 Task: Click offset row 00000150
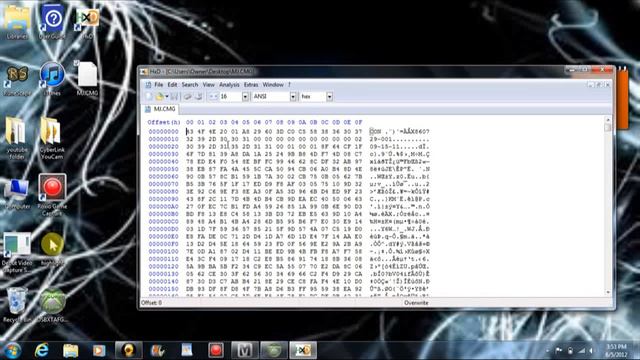pyautogui.click(x=164, y=289)
